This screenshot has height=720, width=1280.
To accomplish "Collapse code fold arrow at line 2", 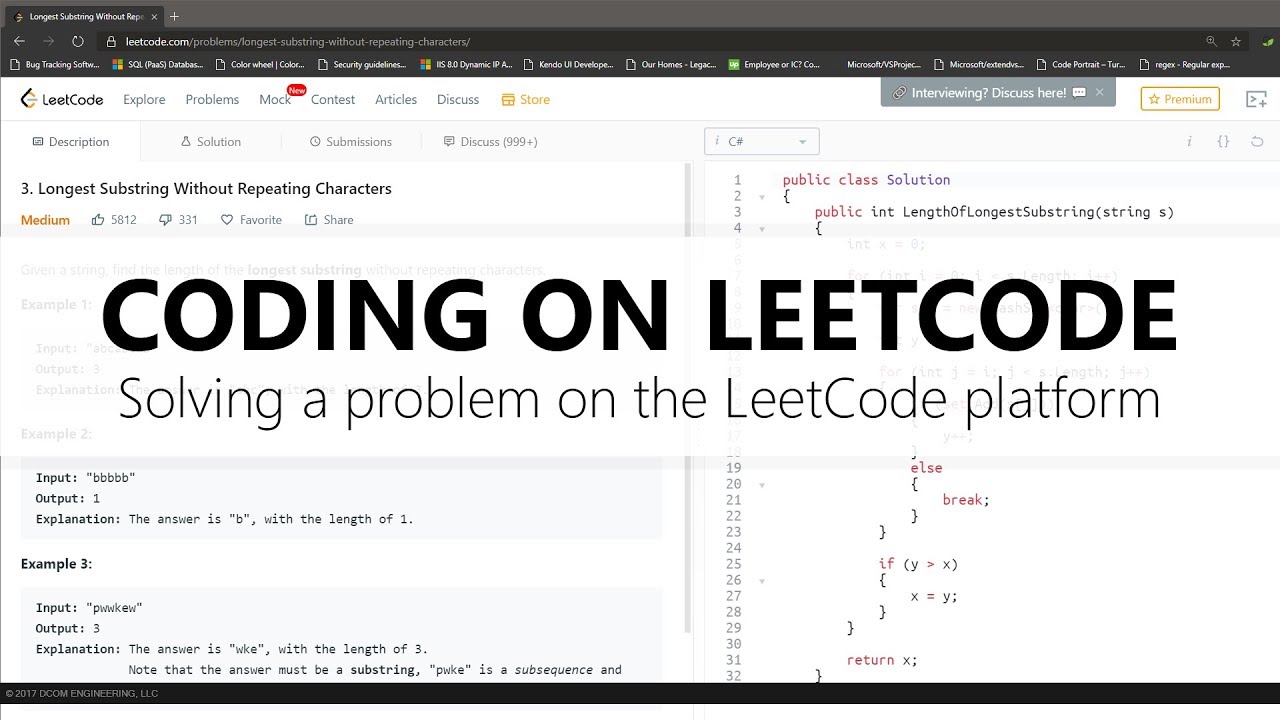I will 762,196.
